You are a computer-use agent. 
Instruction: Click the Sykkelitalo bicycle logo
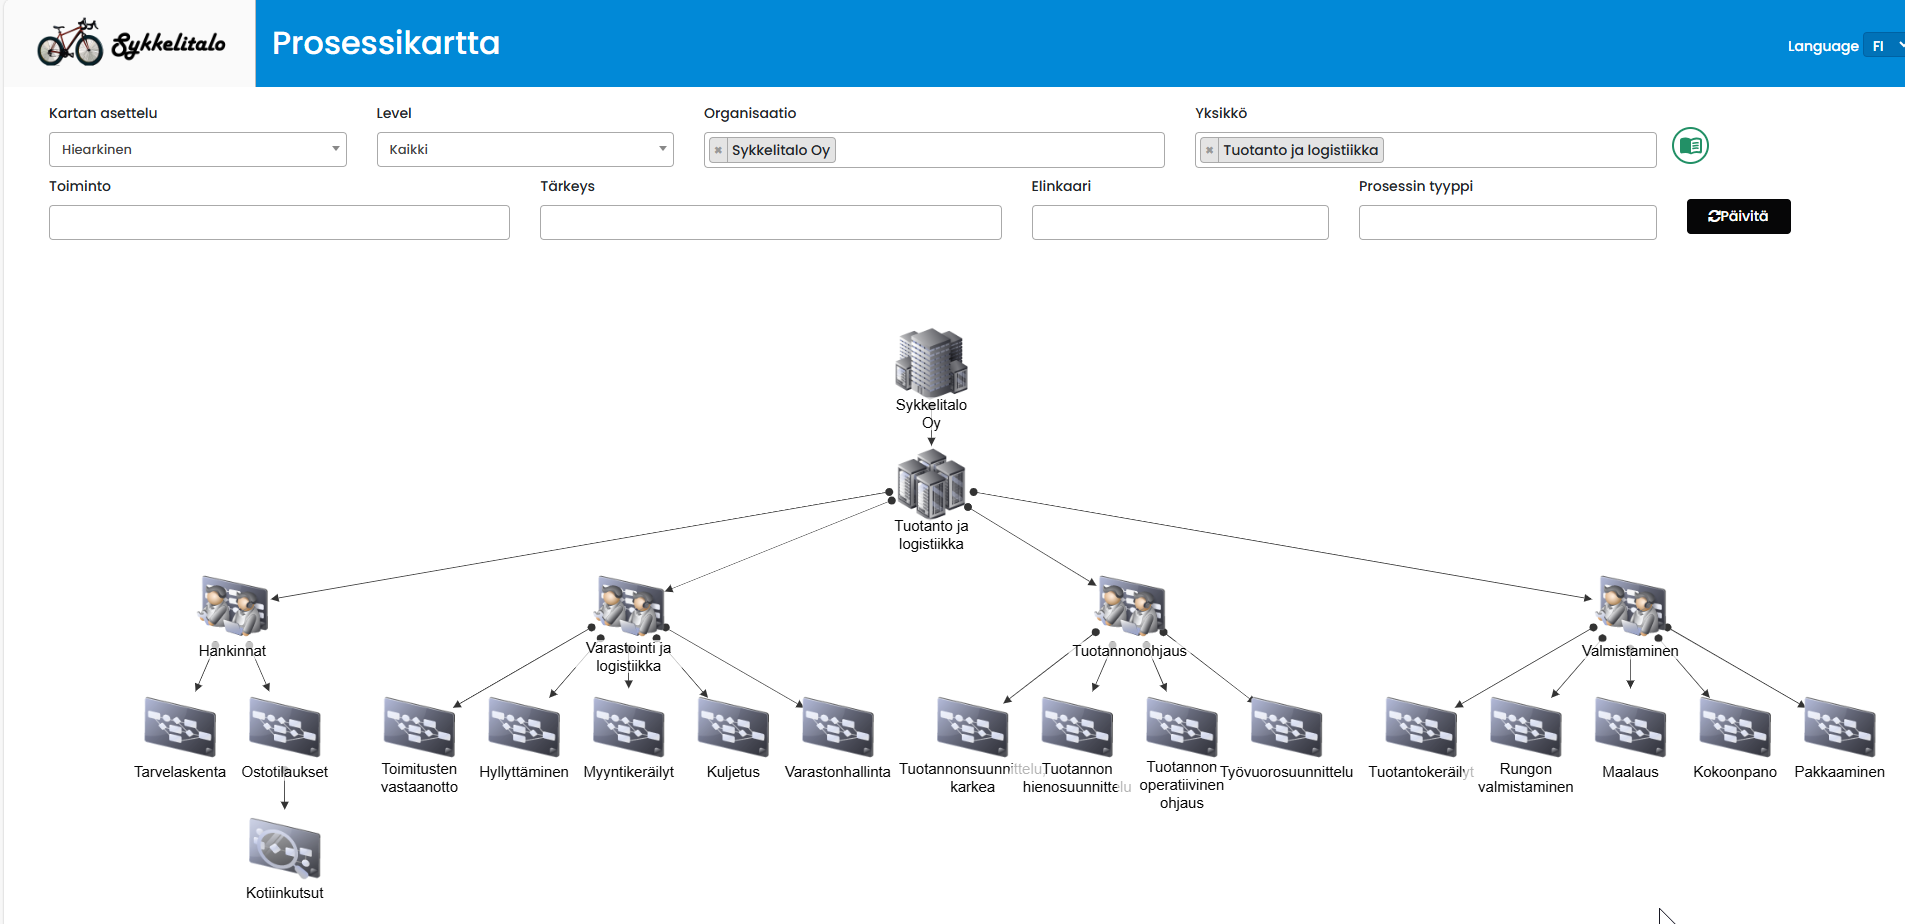130,43
